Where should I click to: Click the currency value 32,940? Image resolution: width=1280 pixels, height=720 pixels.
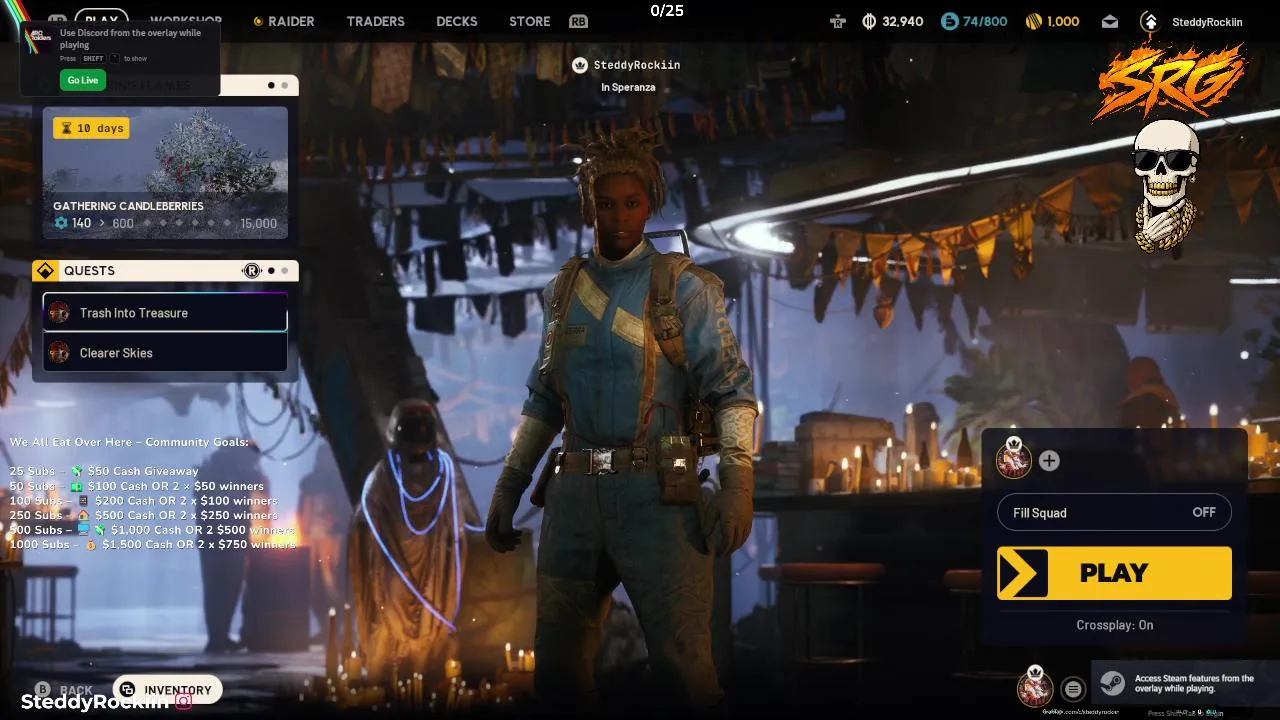[x=903, y=21]
